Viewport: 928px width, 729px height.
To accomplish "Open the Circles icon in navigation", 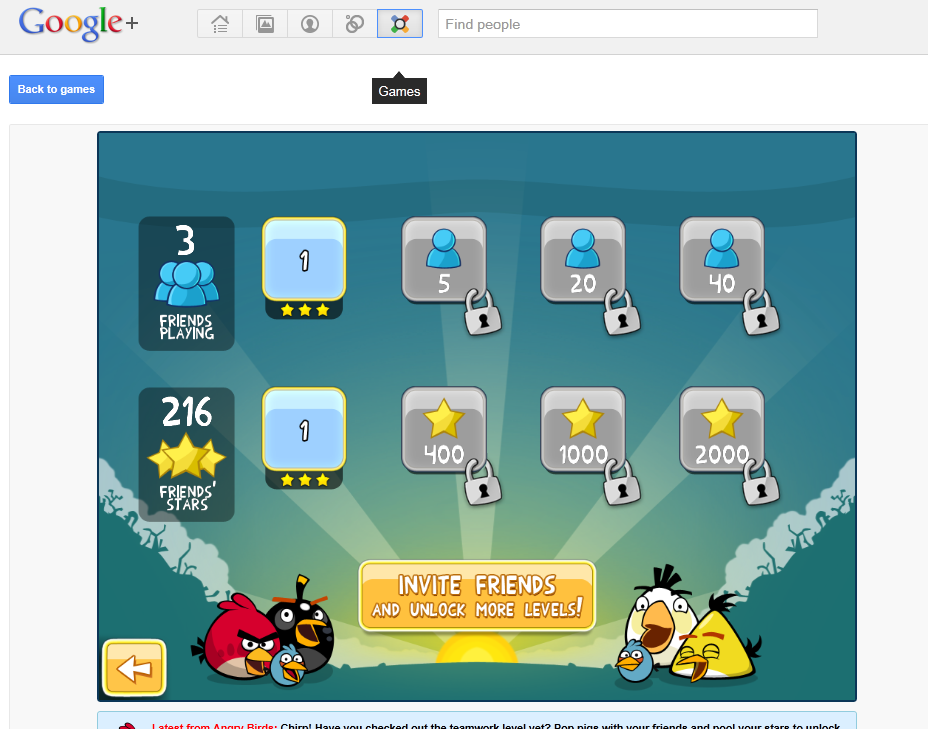I will [355, 24].
